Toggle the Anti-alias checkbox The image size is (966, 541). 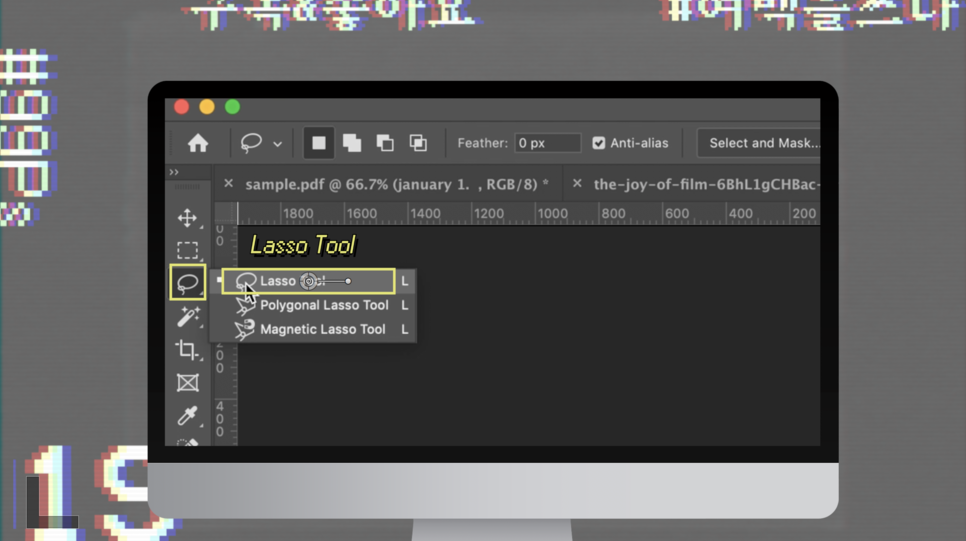(598, 143)
